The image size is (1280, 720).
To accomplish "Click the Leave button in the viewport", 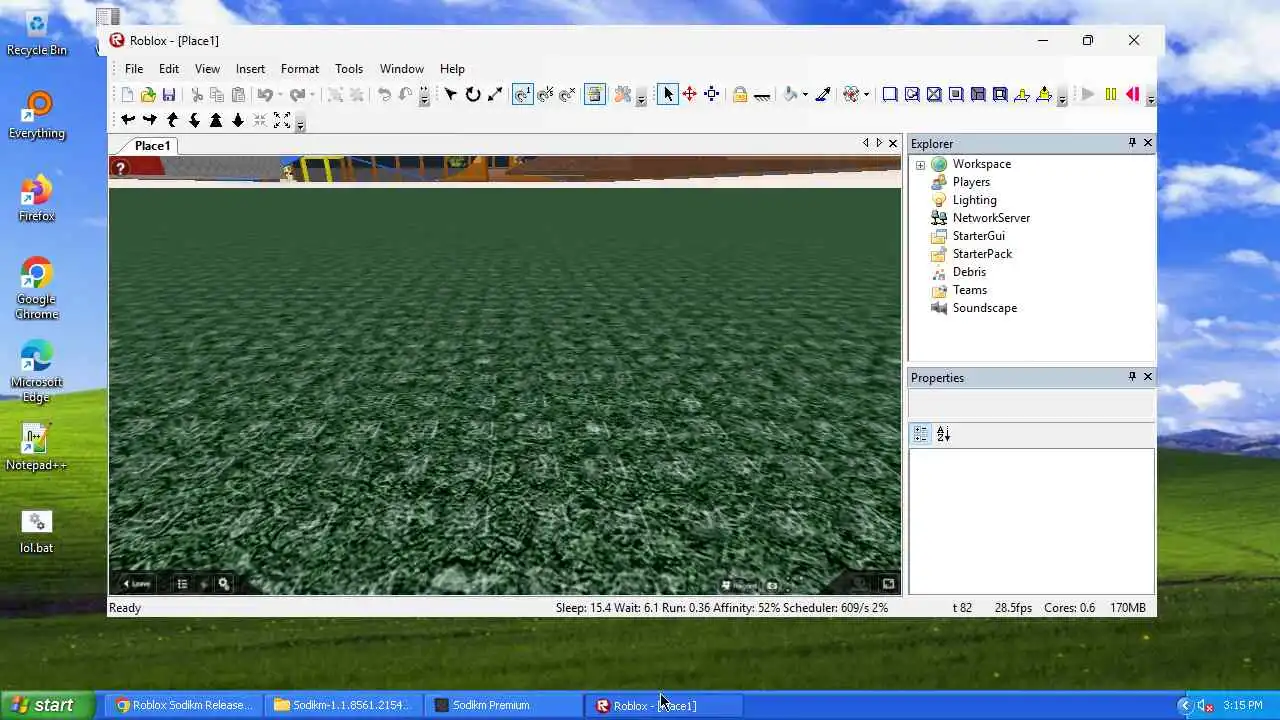I will click(136, 584).
